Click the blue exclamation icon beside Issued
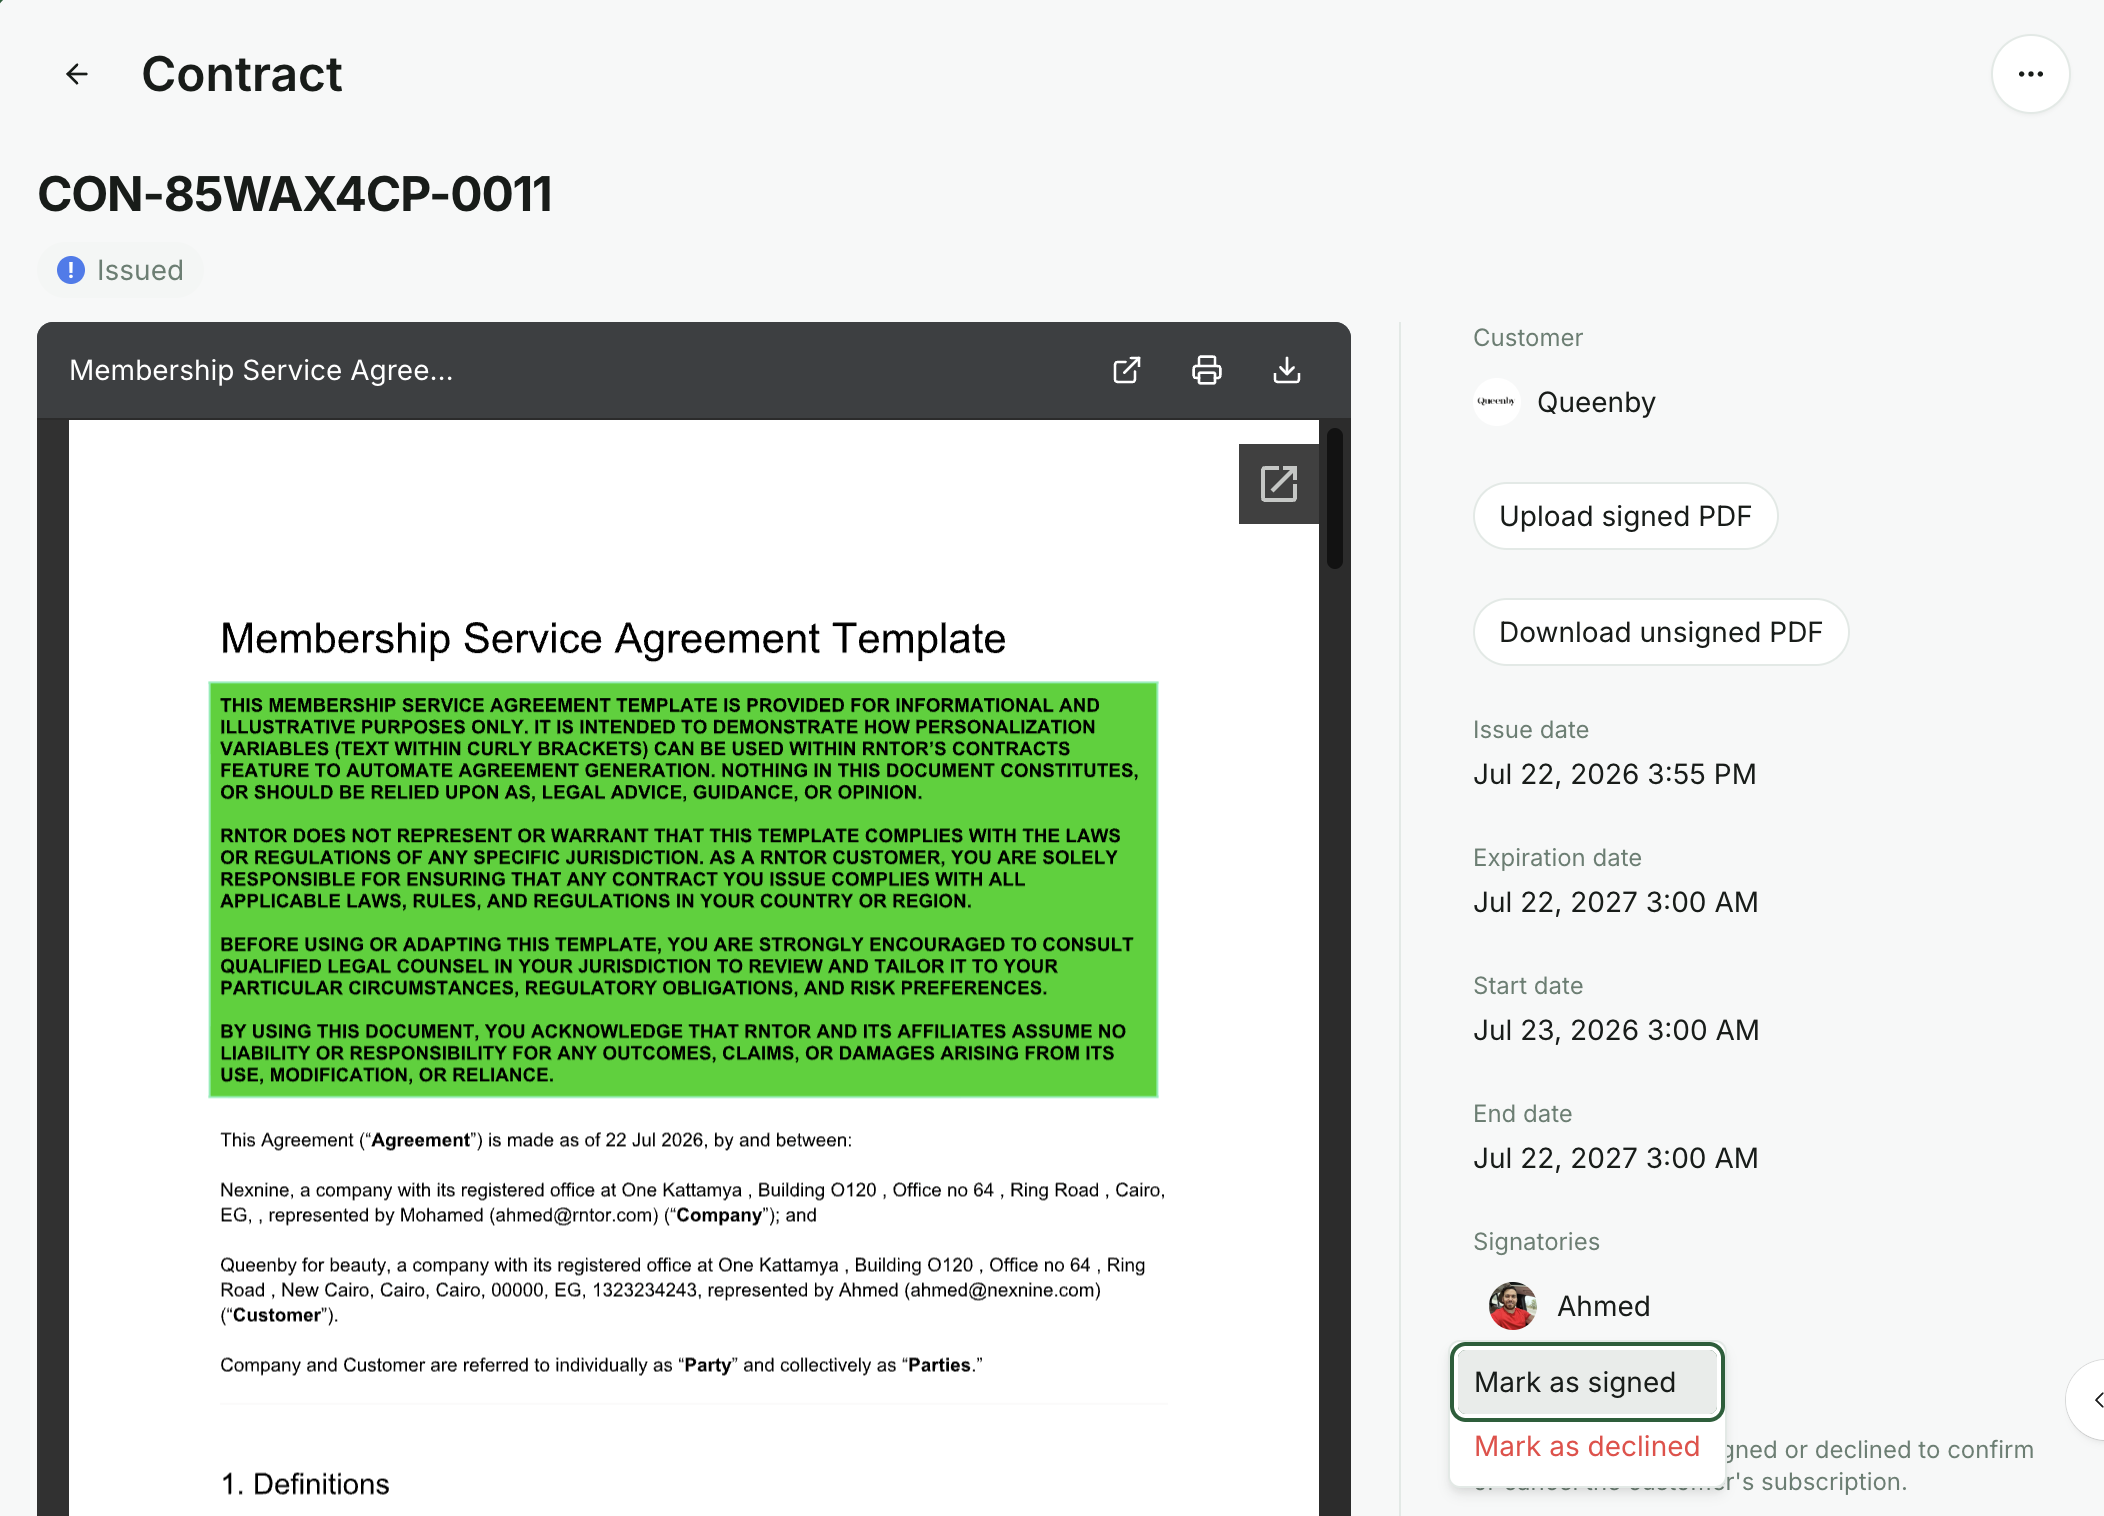Viewport: 2104px width, 1516px height. click(x=71, y=270)
